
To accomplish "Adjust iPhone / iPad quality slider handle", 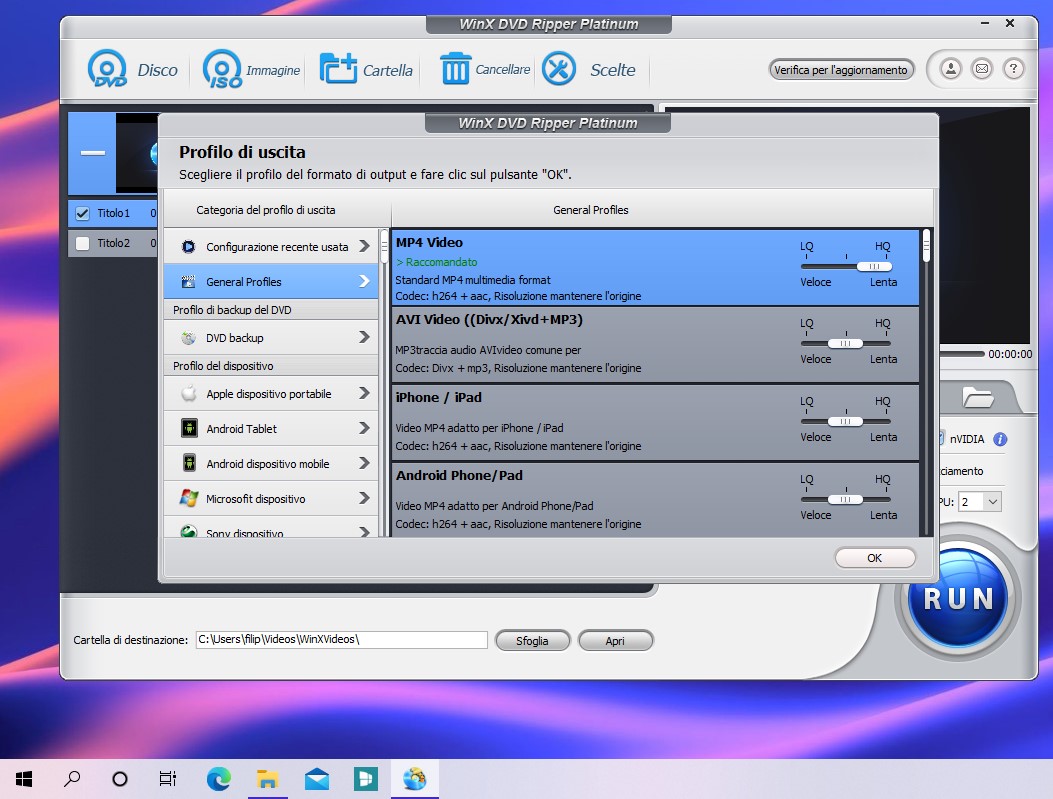I will 845,422.
